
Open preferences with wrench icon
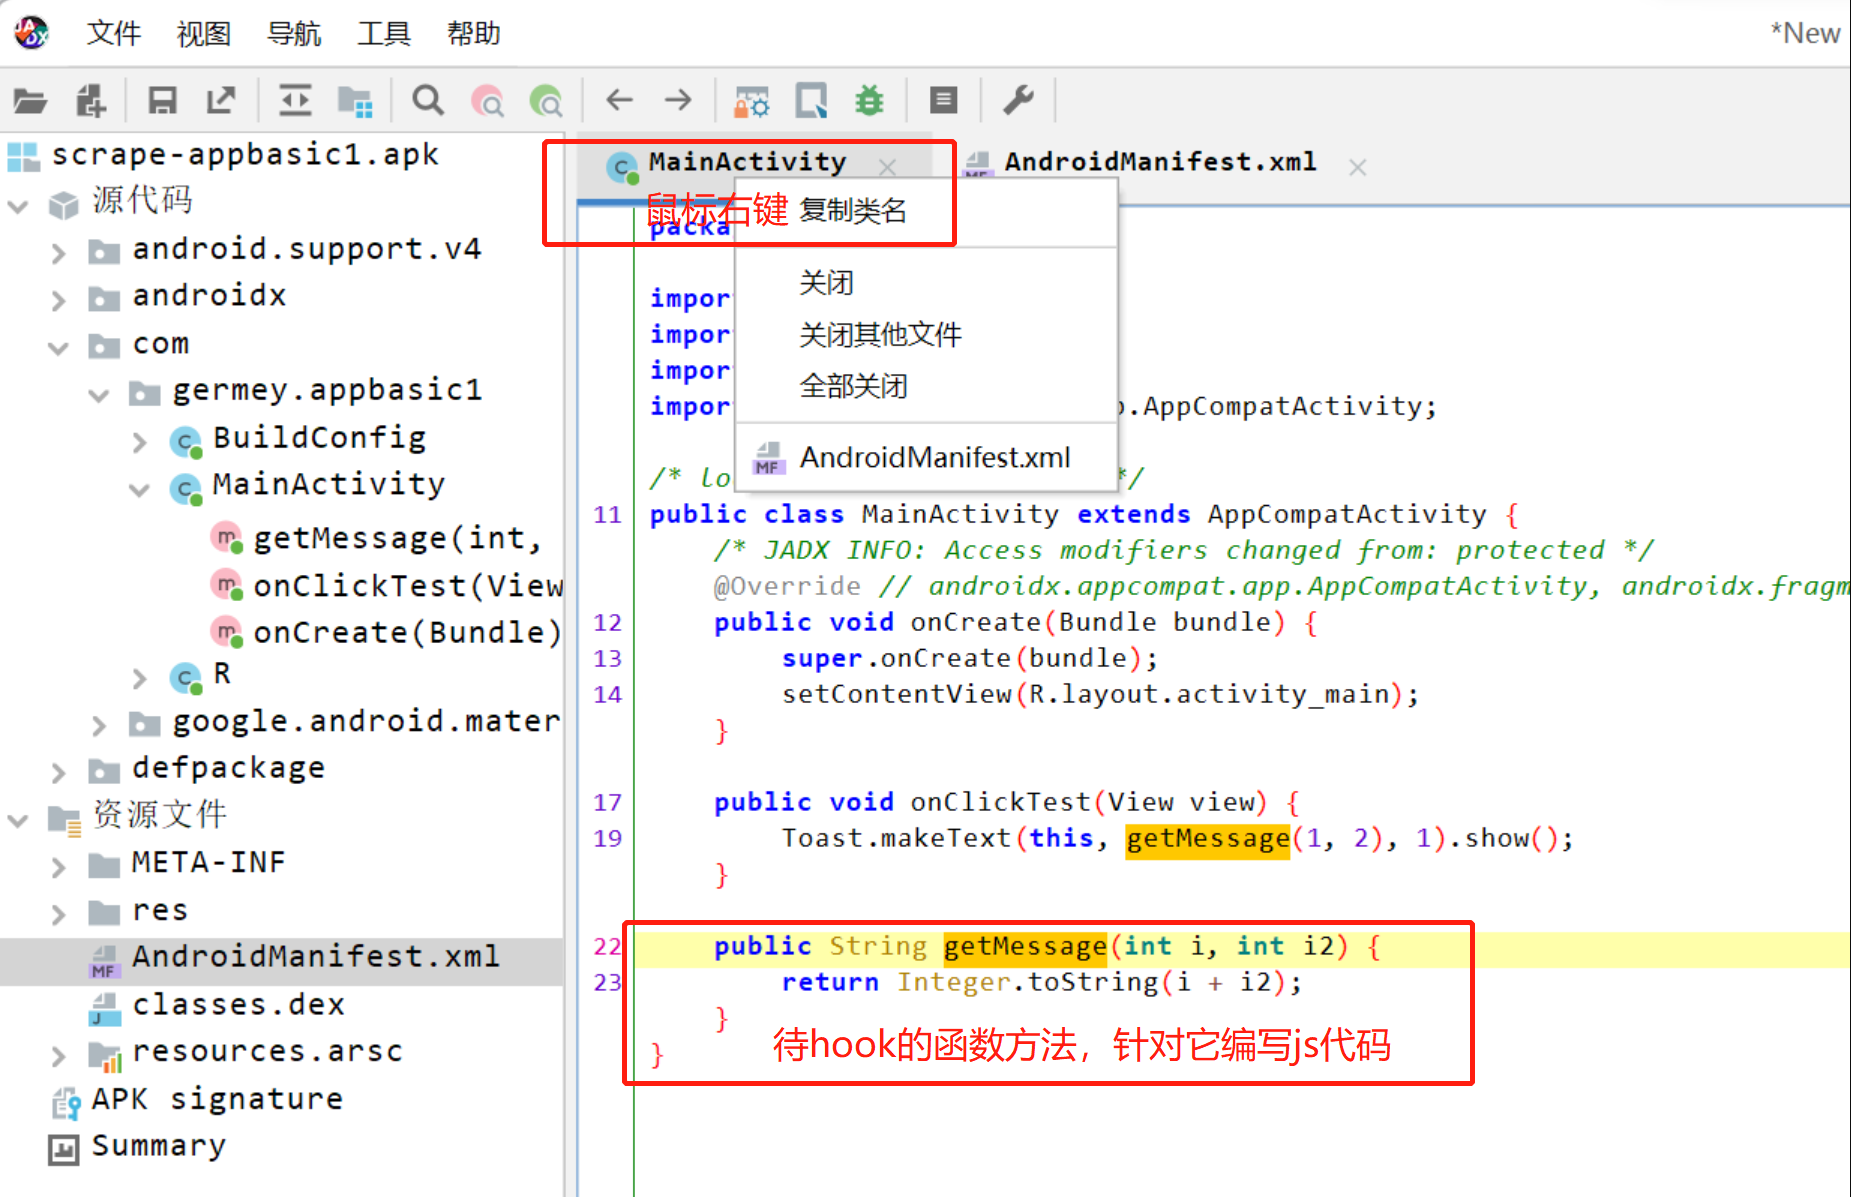click(1018, 100)
